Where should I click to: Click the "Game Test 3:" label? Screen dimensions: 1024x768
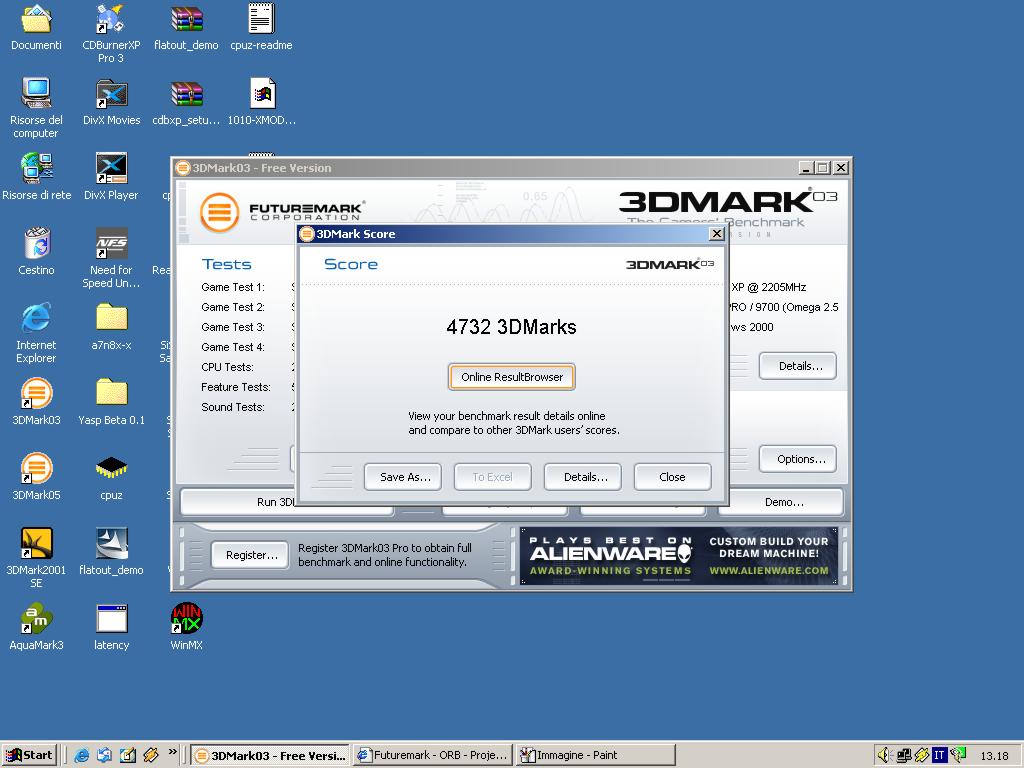click(233, 327)
